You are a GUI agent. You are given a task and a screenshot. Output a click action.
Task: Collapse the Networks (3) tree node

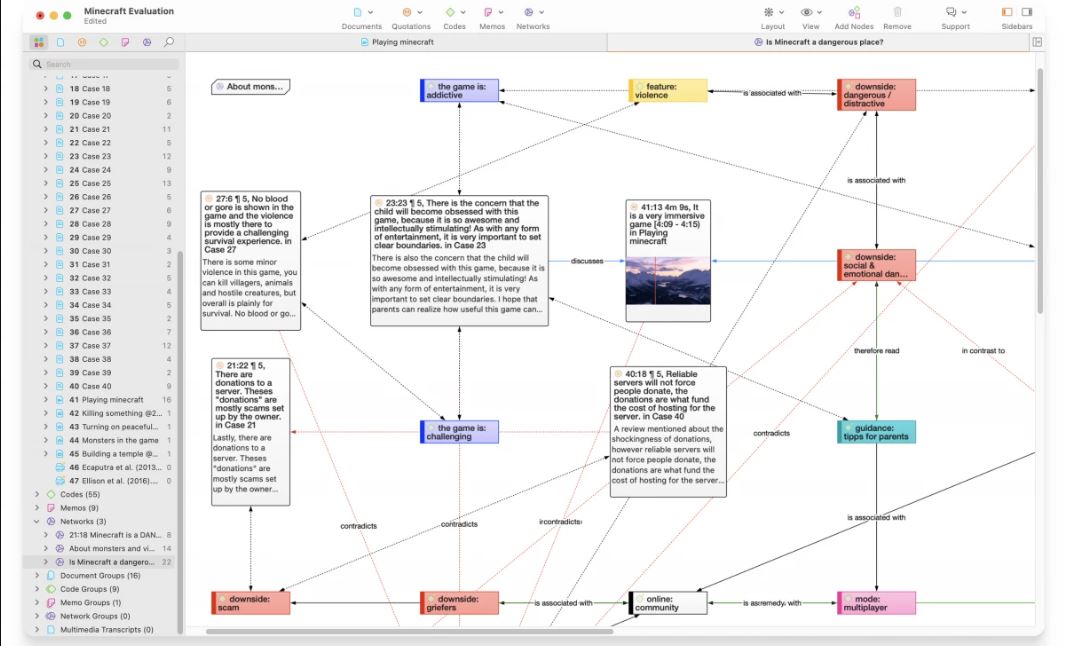pos(37,522)
